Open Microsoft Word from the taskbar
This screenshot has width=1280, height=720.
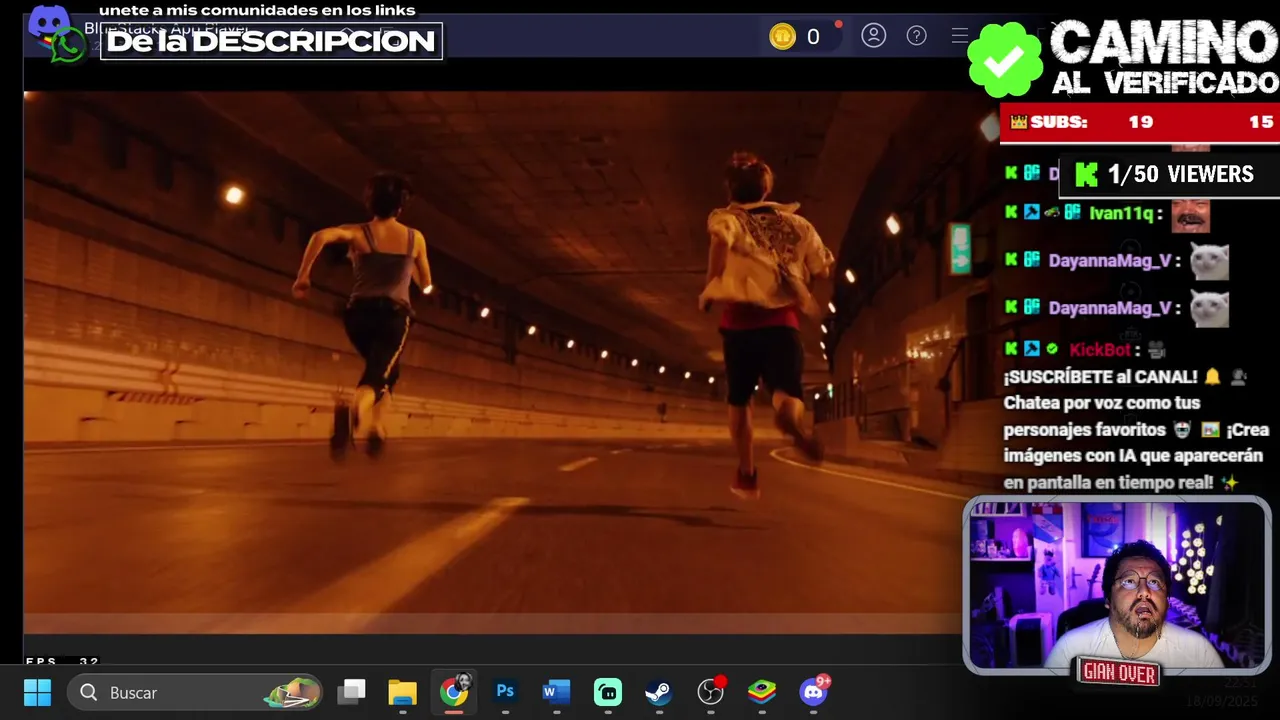[556, 692]
